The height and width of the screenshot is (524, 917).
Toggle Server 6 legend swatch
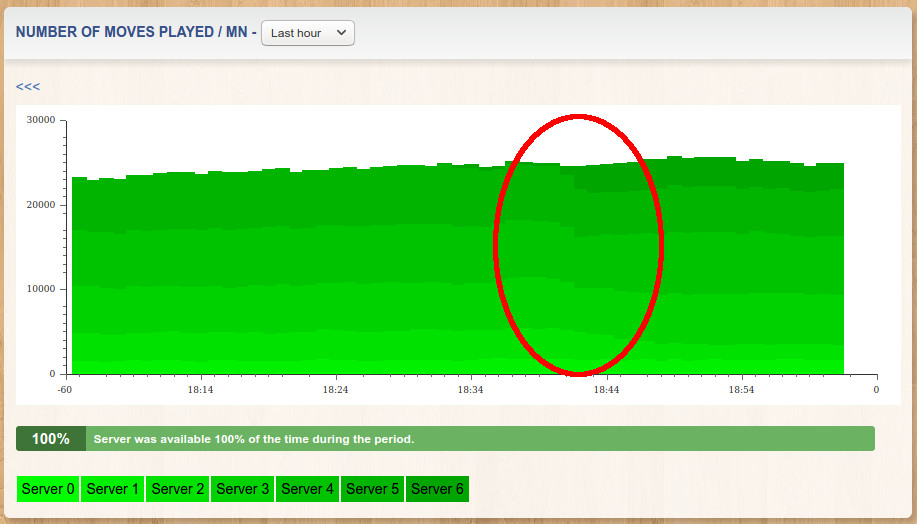pos(437,489)
